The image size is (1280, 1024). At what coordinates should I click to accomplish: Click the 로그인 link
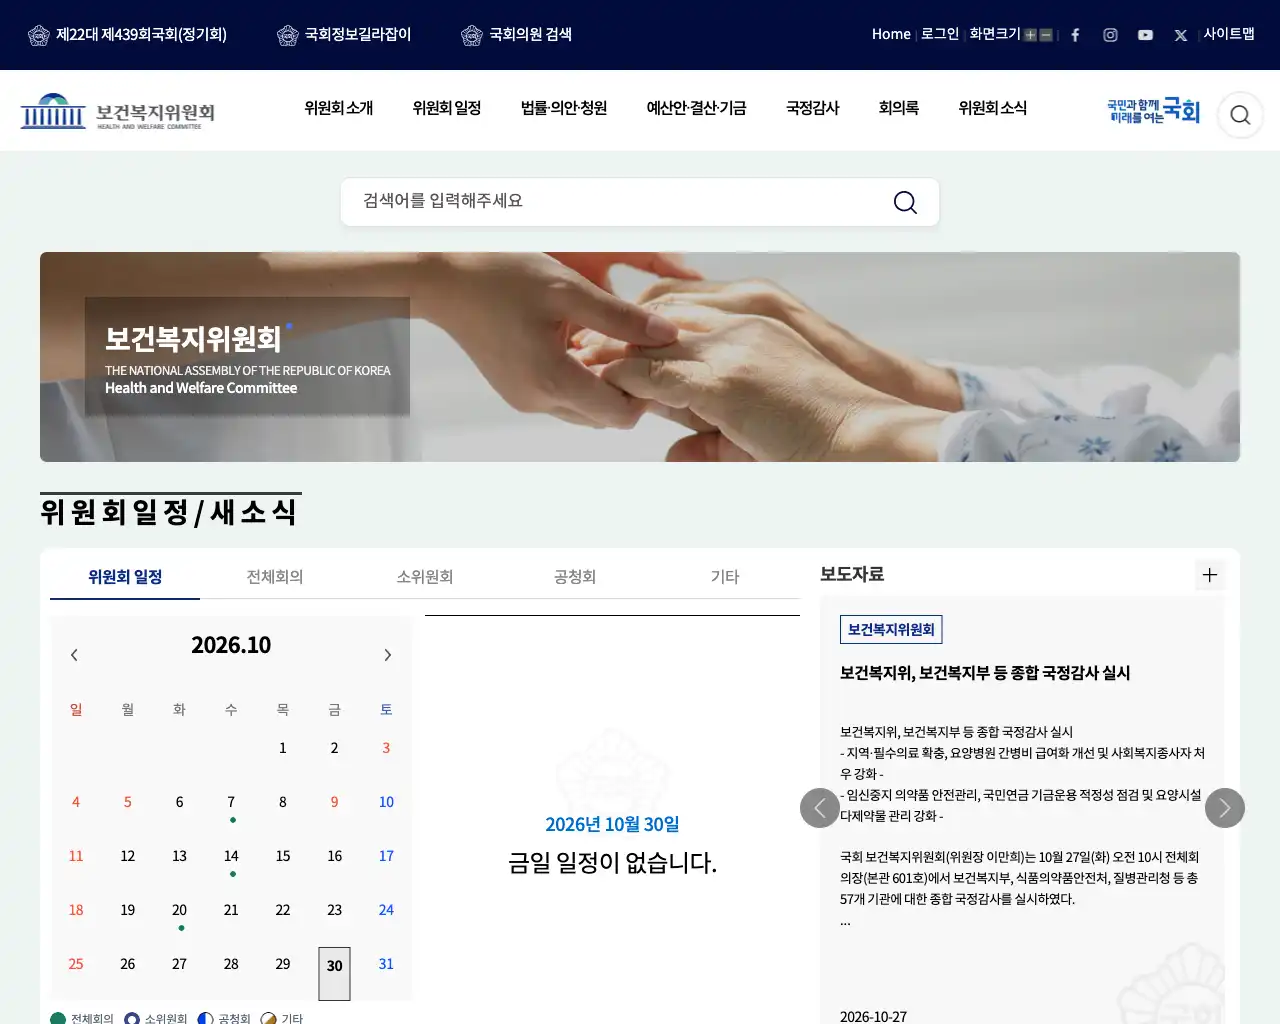940,35
